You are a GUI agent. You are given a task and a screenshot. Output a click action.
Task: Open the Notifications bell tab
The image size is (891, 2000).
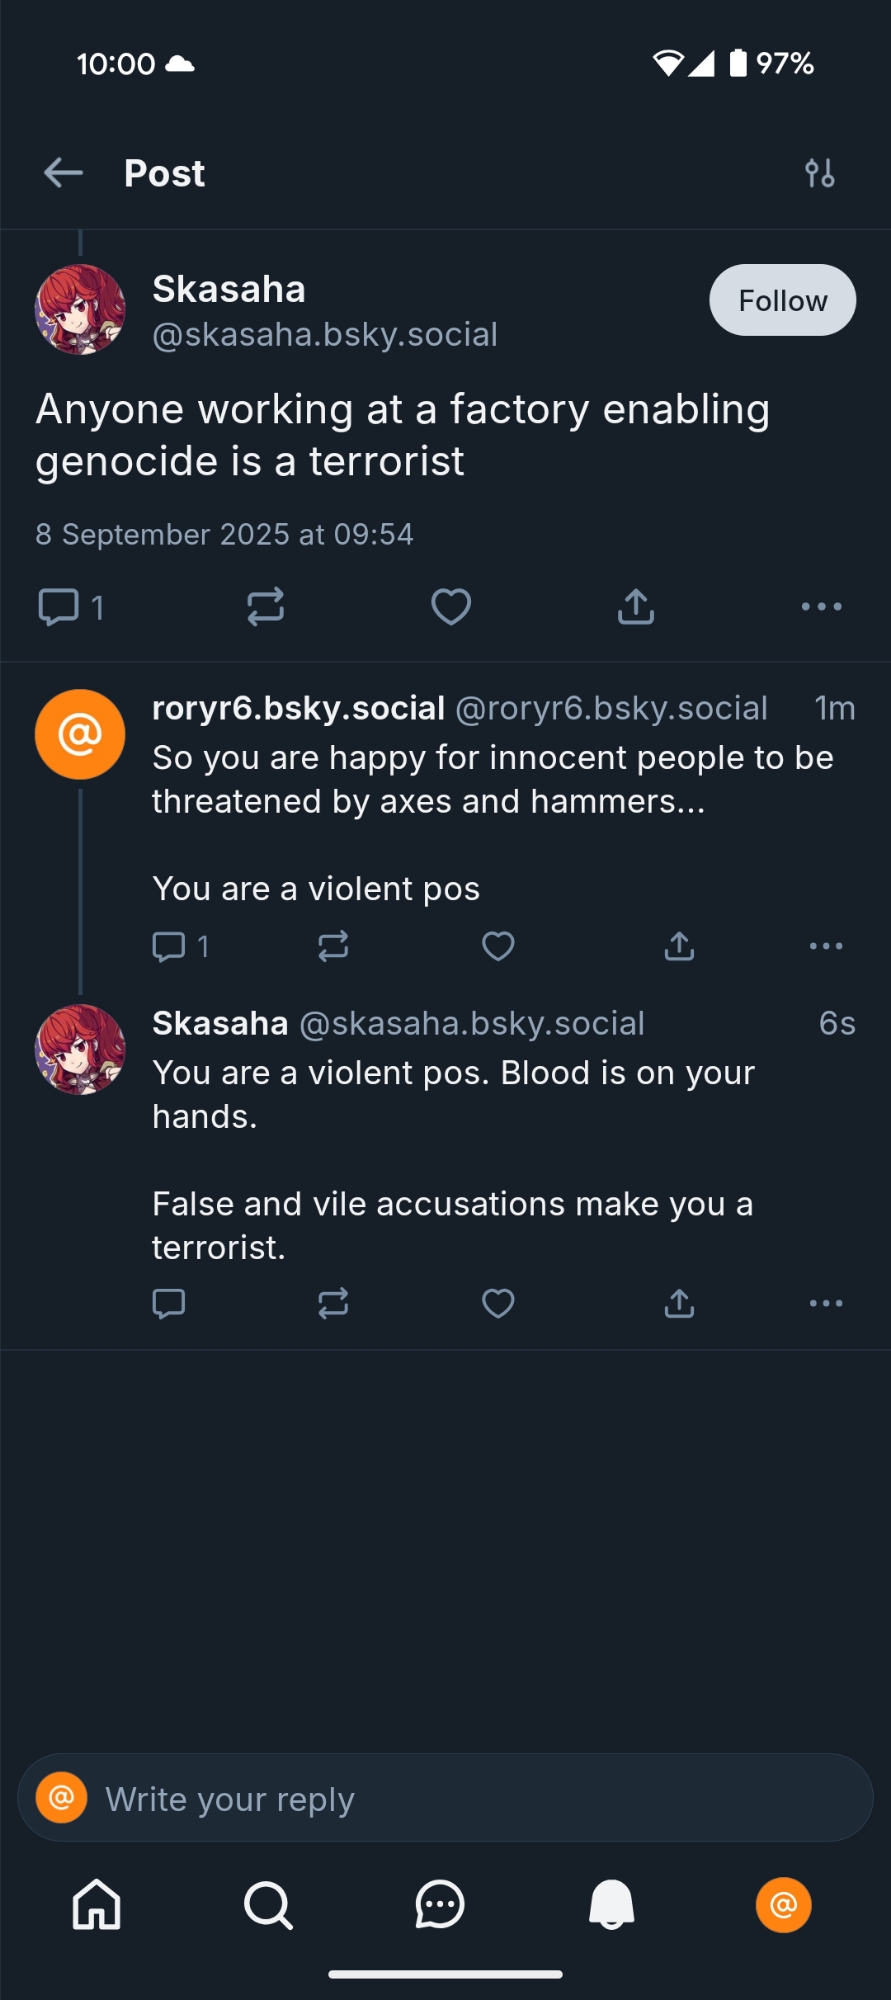pyautogui.click(x=611, y=1904)
